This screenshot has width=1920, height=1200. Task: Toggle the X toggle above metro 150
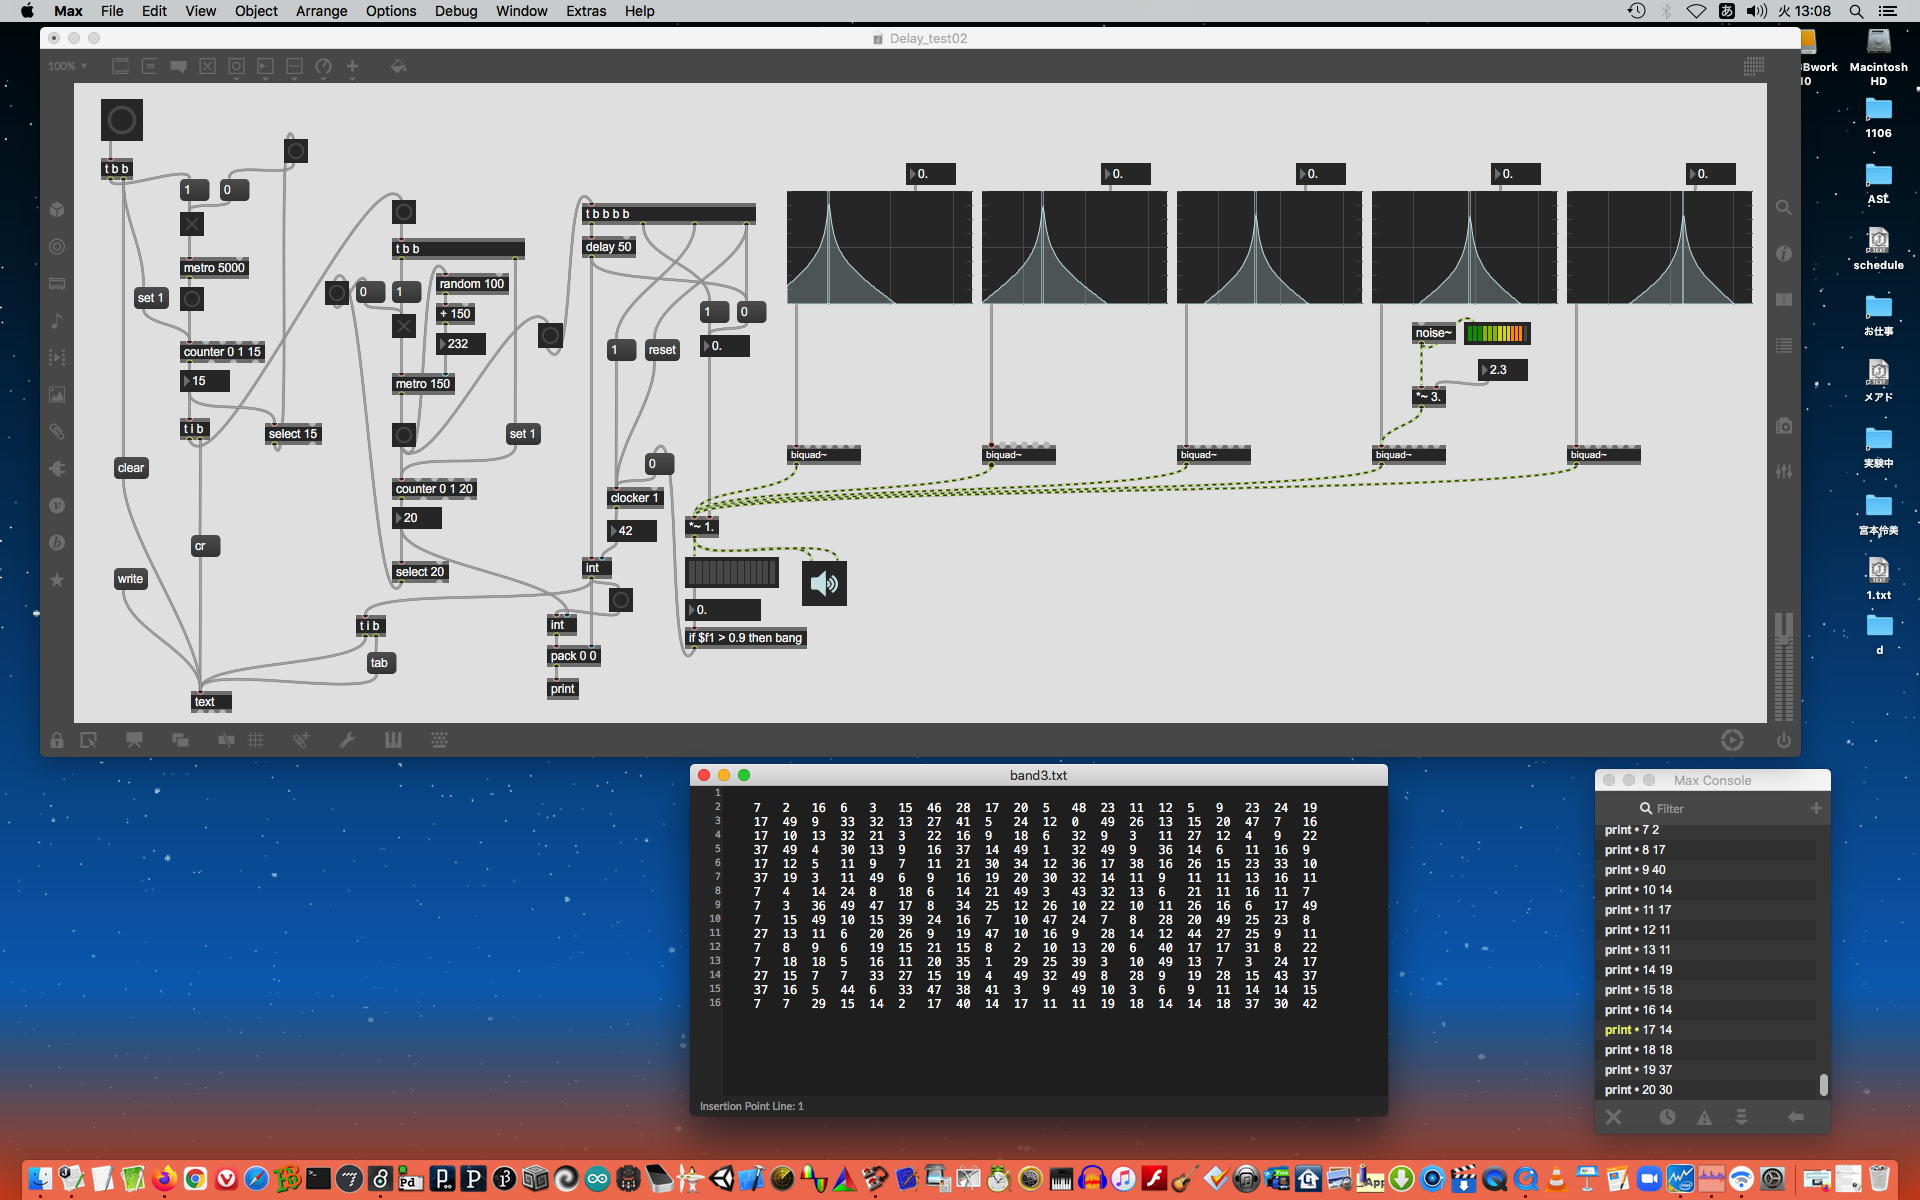click(403, 326)
